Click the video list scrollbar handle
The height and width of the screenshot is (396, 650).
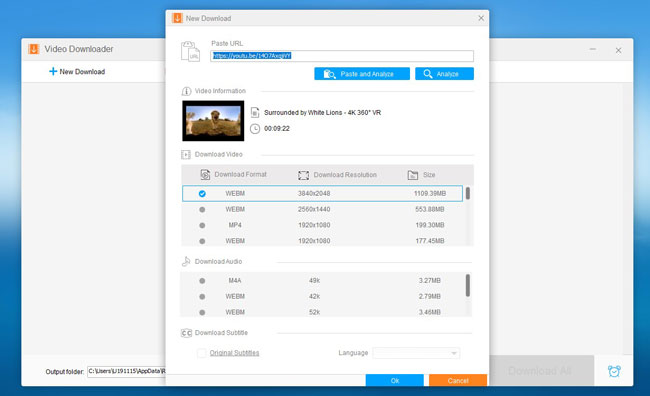468,193
